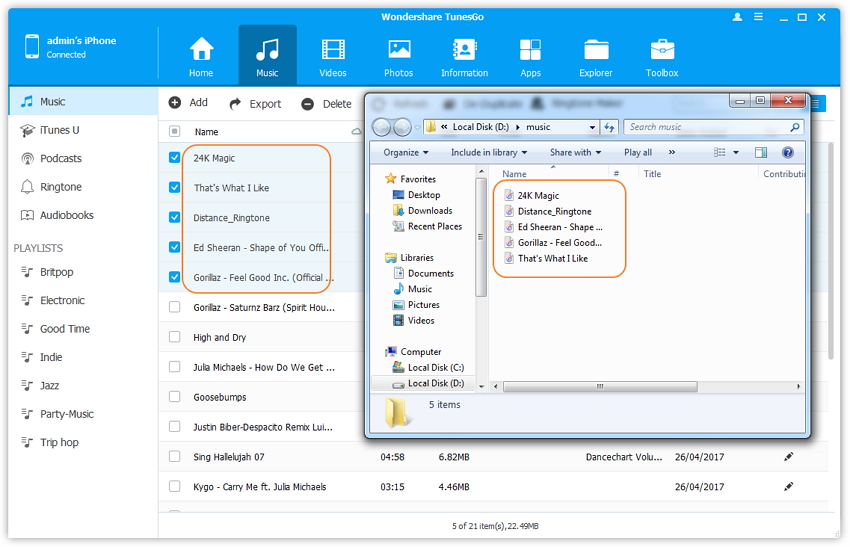
Task: Click the Export button
Action: [255, 103]
